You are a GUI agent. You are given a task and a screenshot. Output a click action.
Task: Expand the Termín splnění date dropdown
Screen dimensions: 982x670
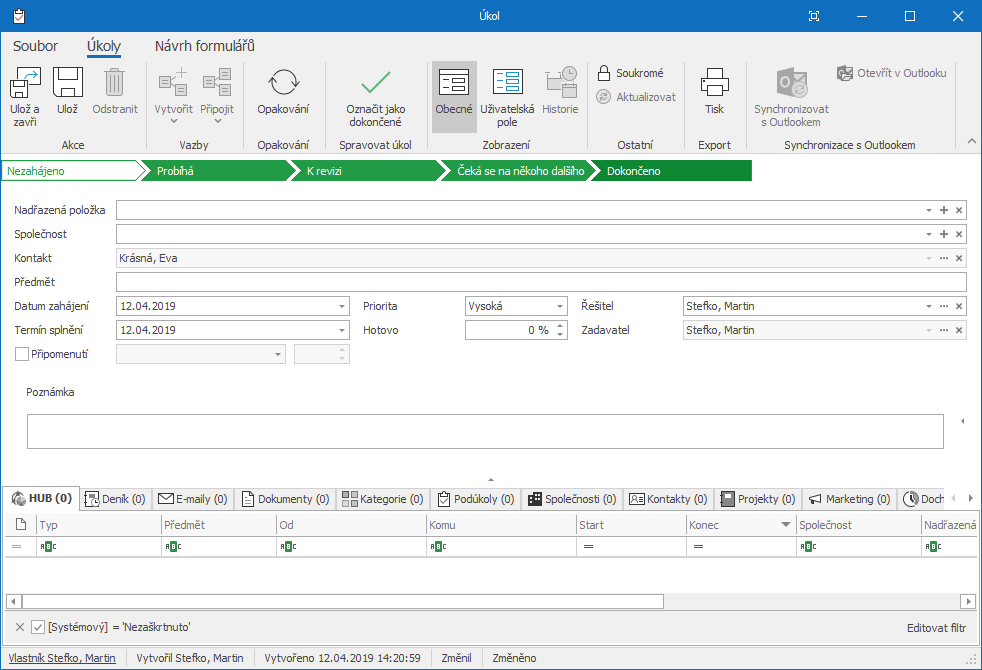tap(342, 330)
